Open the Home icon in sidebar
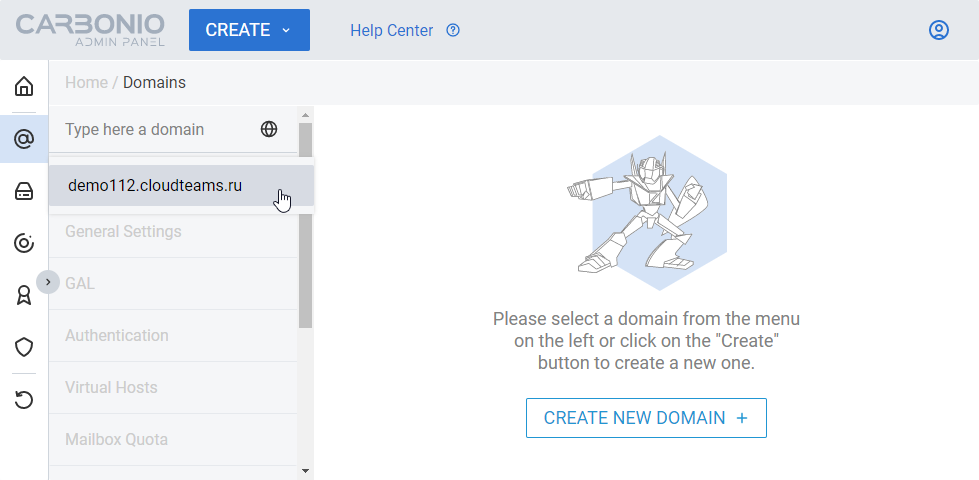The image size is (979, 480). point(24,86)
